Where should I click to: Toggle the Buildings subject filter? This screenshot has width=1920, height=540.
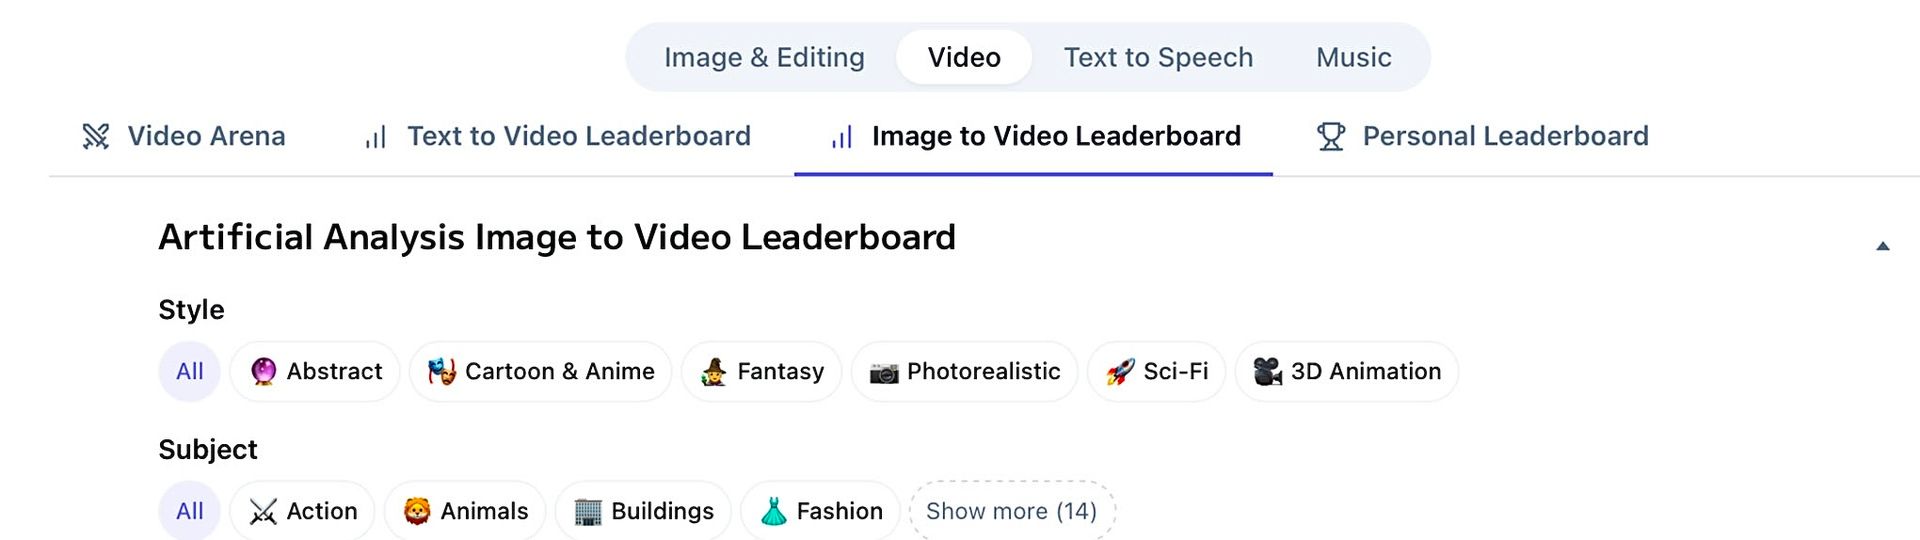click(x=644, y=511)
